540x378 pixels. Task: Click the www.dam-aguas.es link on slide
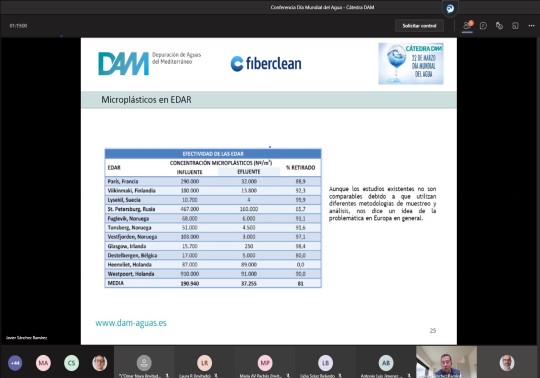coord(131,323)
